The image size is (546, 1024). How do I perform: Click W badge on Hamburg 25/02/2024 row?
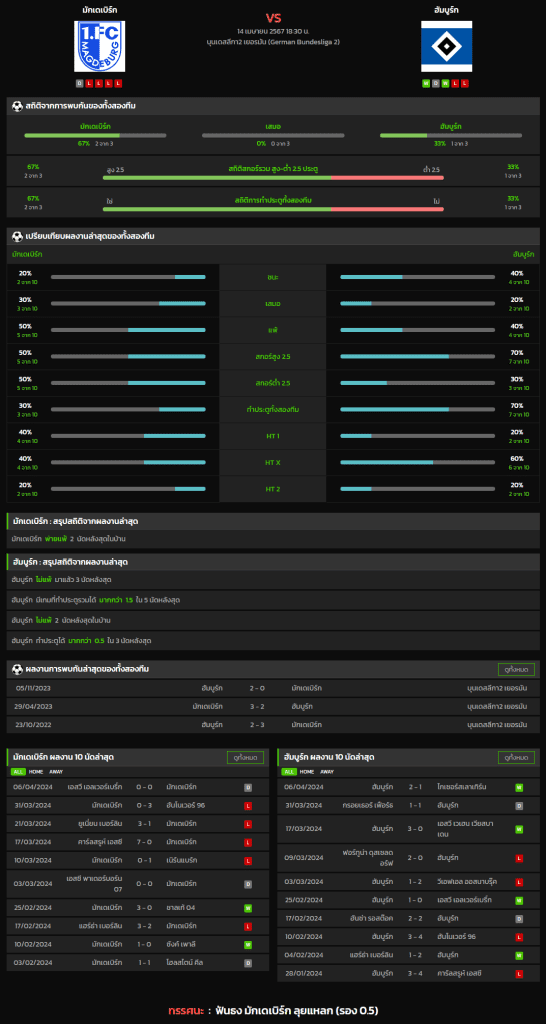tap(519, 900)
